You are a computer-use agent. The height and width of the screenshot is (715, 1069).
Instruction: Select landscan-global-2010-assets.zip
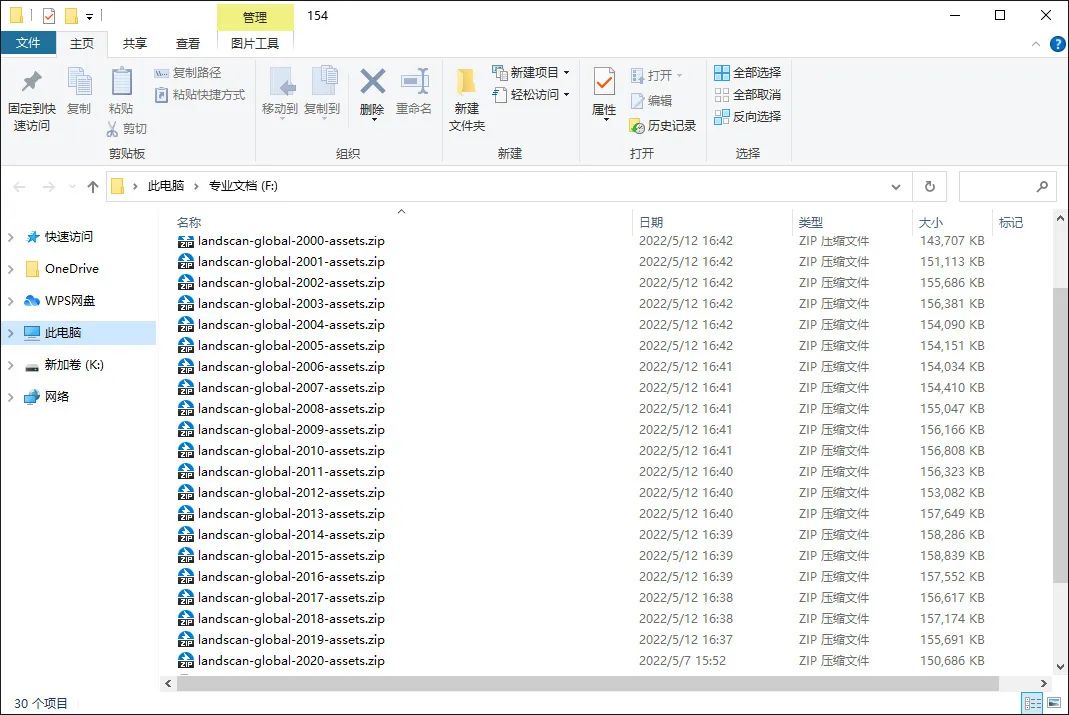click(x=291, y=451)
